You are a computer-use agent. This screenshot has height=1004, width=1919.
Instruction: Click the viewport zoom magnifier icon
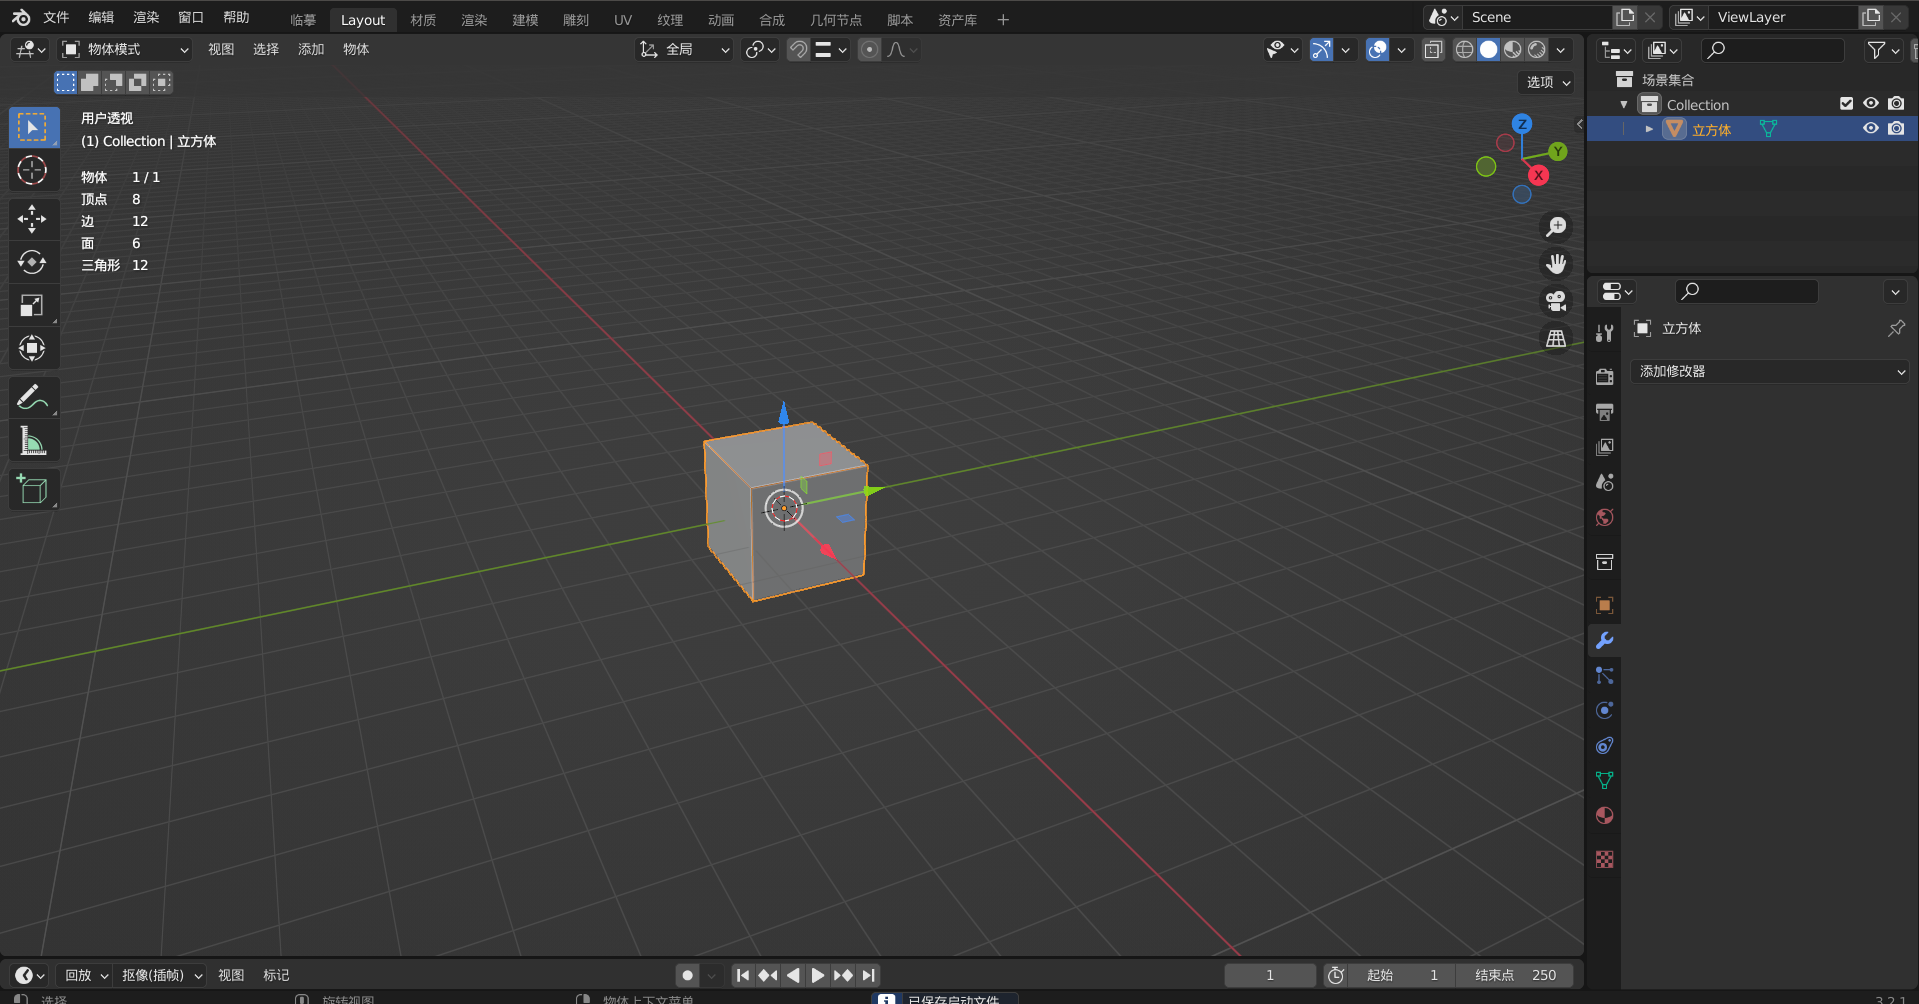pos(1556,227)
